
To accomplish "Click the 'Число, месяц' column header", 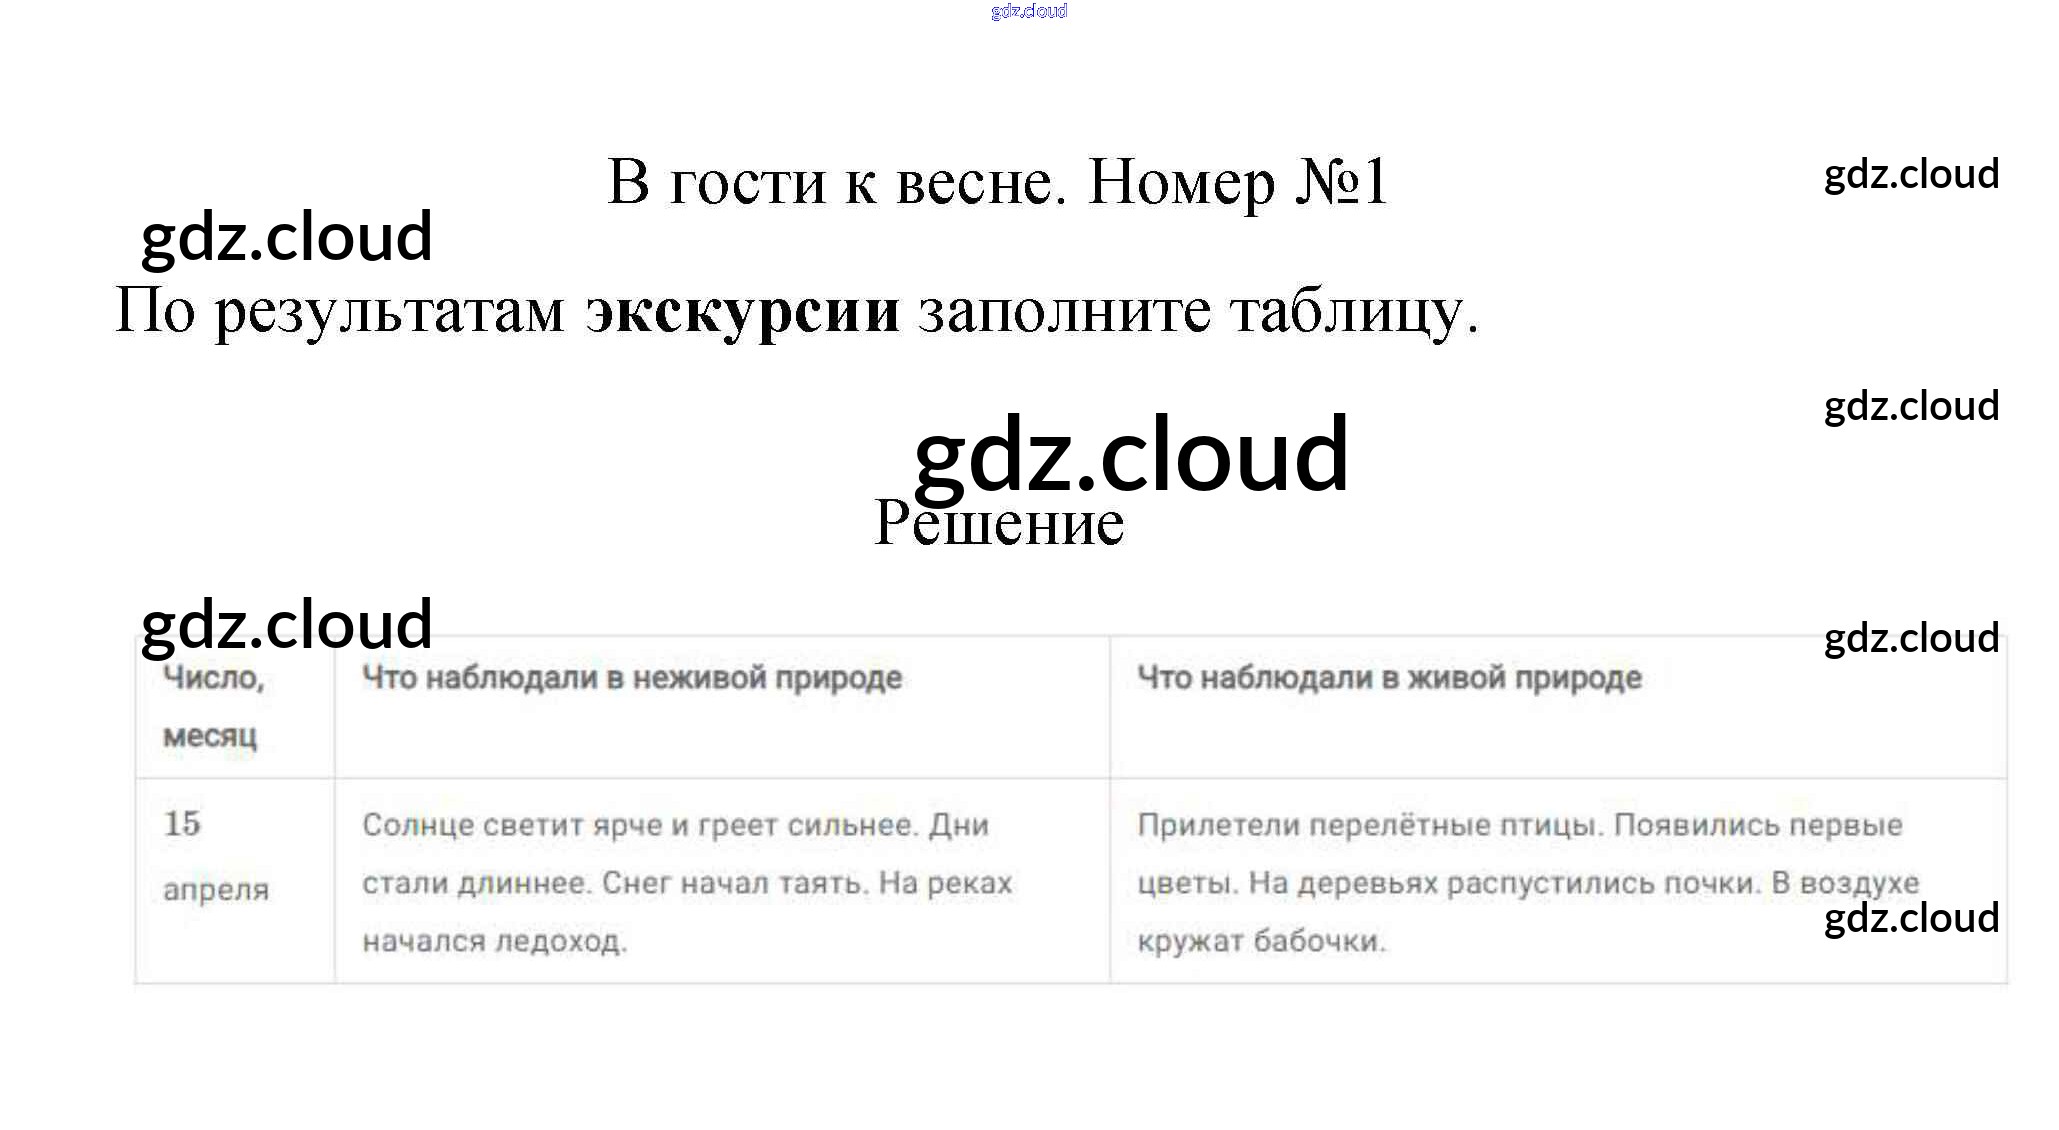I will tap(213, 706).
